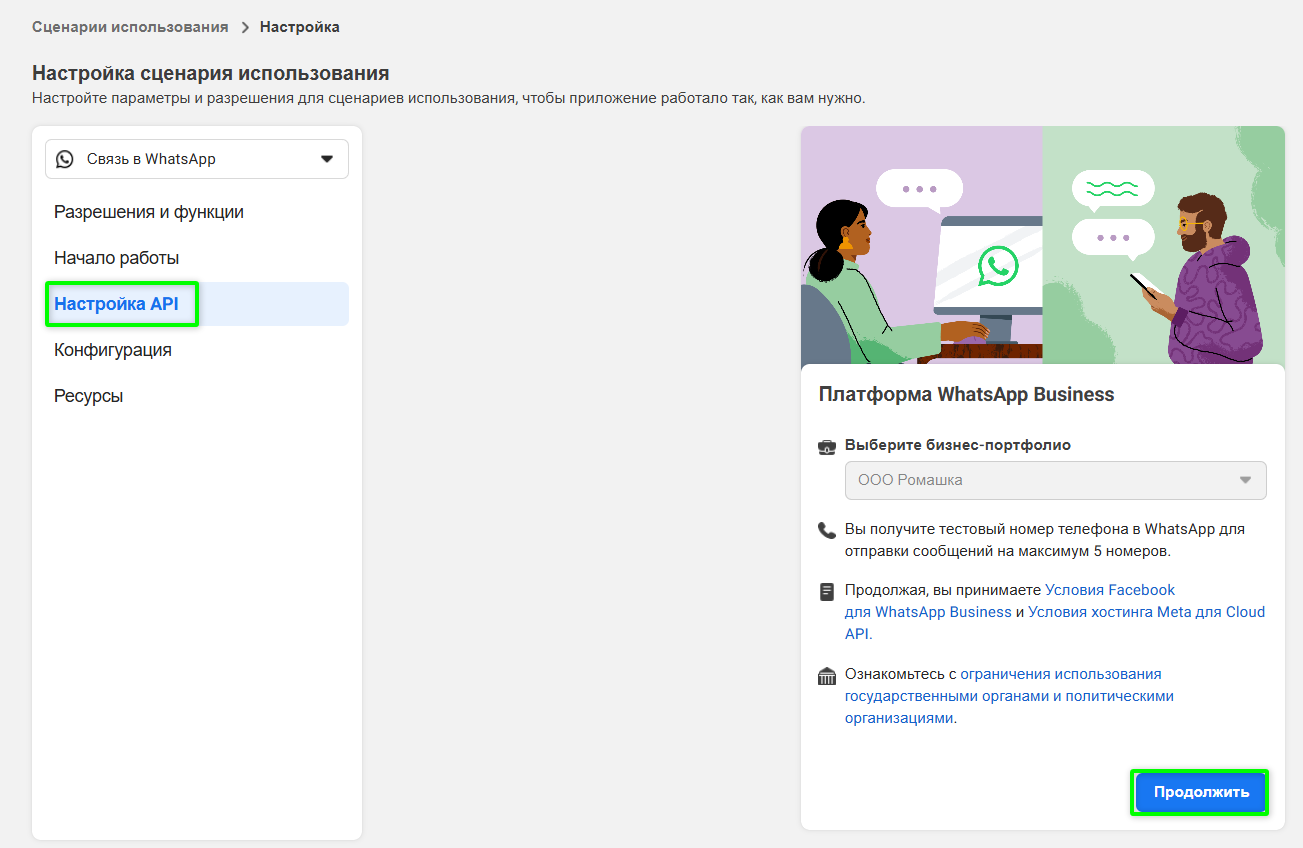1303x848 pixels.
Task: Select Настройка API in the sidebar
Action: pos(117,304)
